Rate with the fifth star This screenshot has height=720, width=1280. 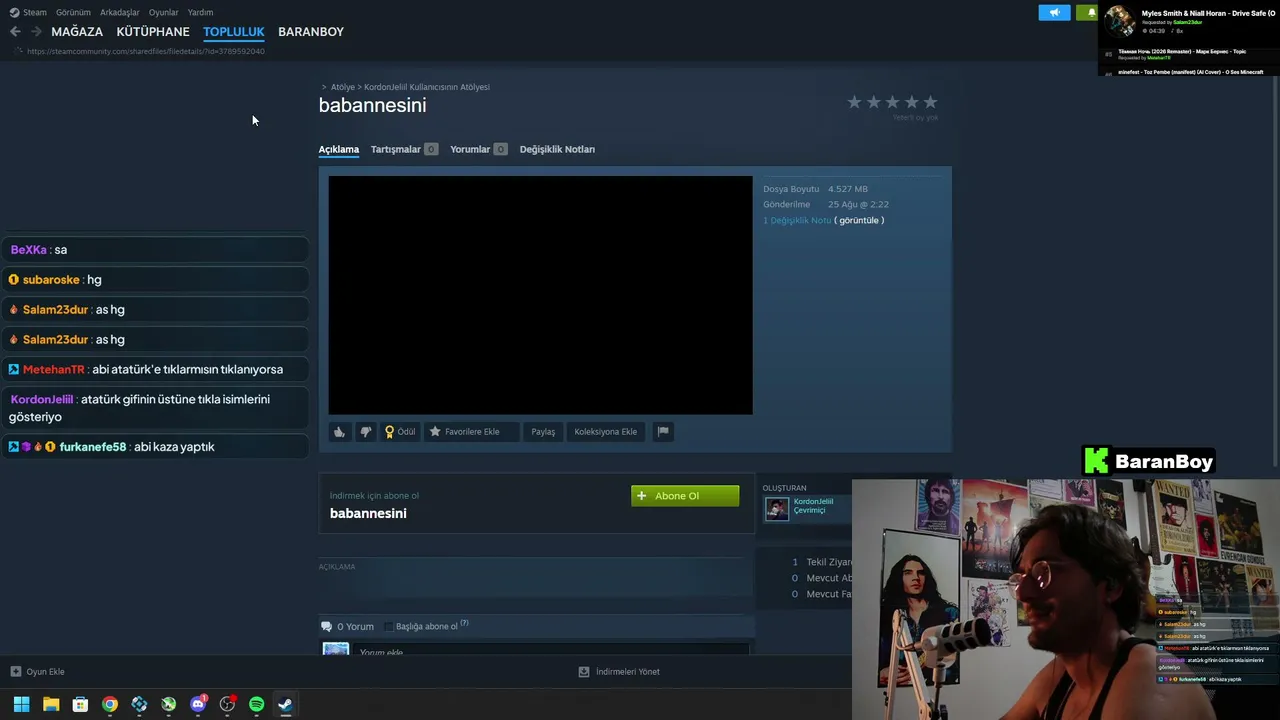931,102
